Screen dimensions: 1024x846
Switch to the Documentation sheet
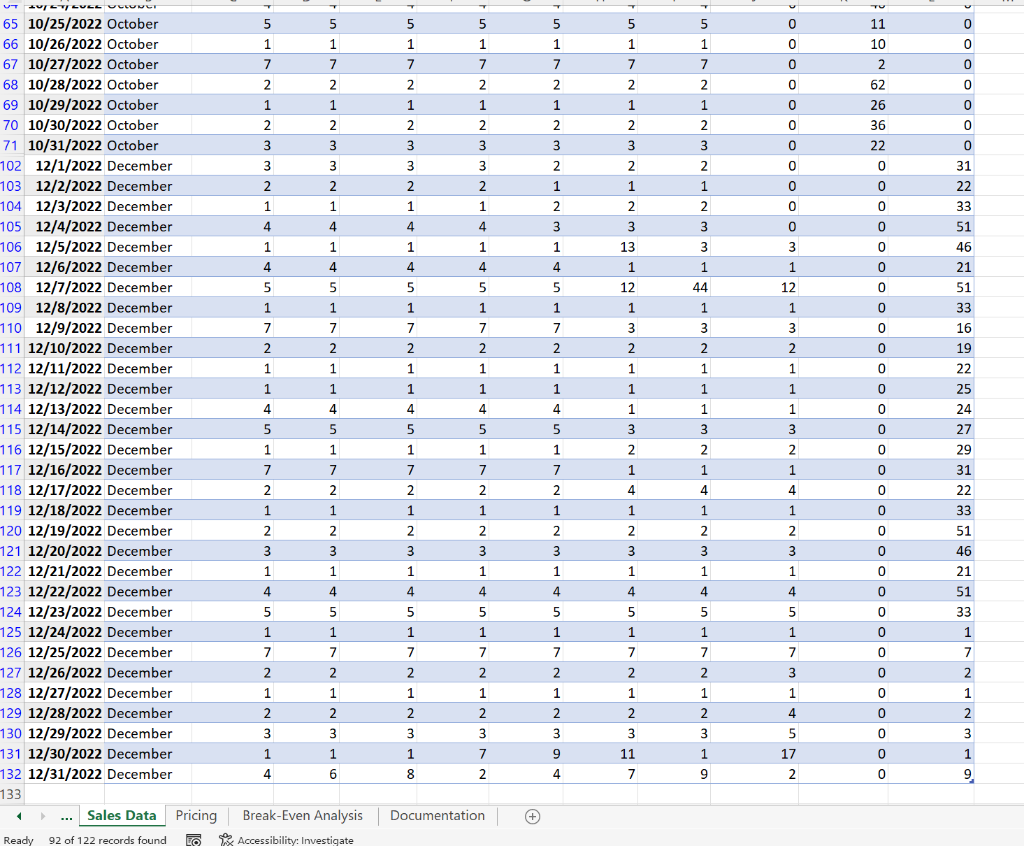pos(437,816)
